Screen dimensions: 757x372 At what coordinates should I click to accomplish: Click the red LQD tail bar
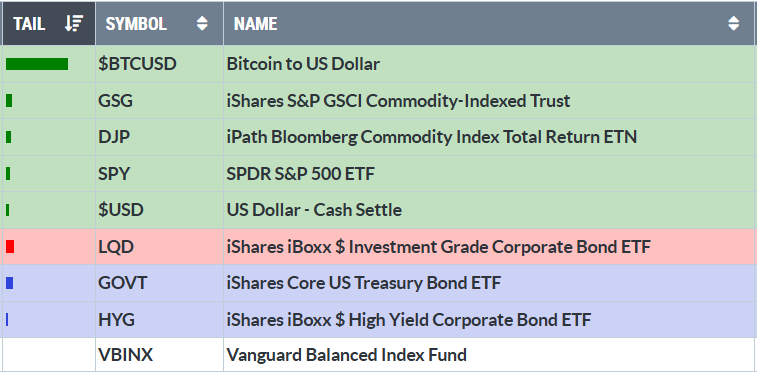10,247
